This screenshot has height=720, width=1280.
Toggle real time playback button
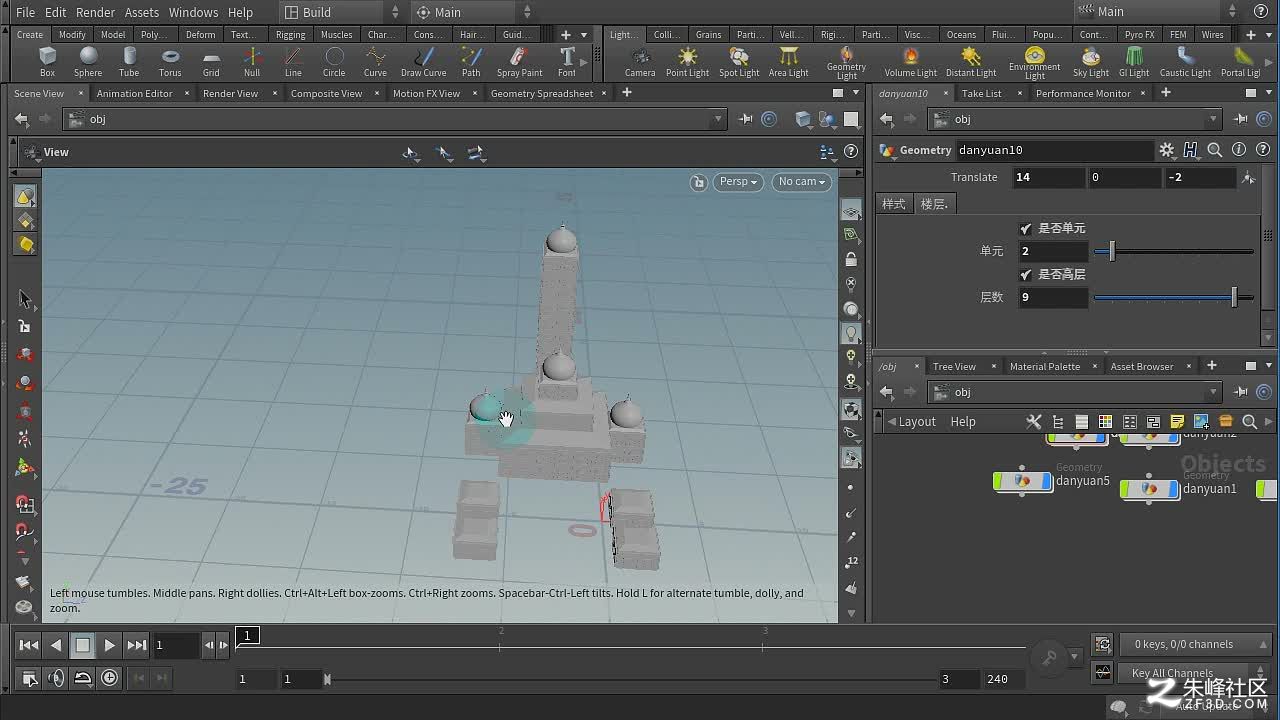tap(109, 678)
